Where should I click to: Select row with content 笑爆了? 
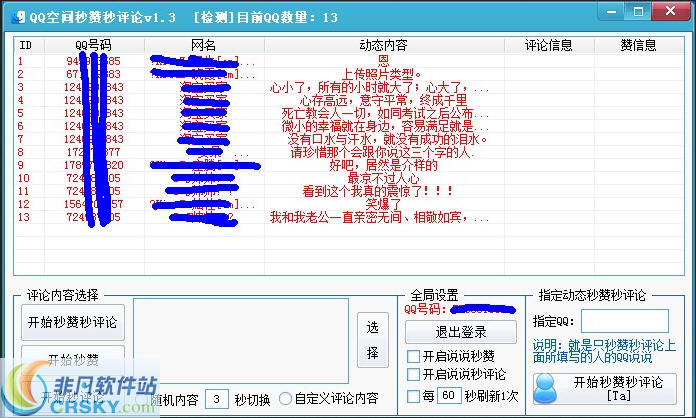[x=349, y=204]
